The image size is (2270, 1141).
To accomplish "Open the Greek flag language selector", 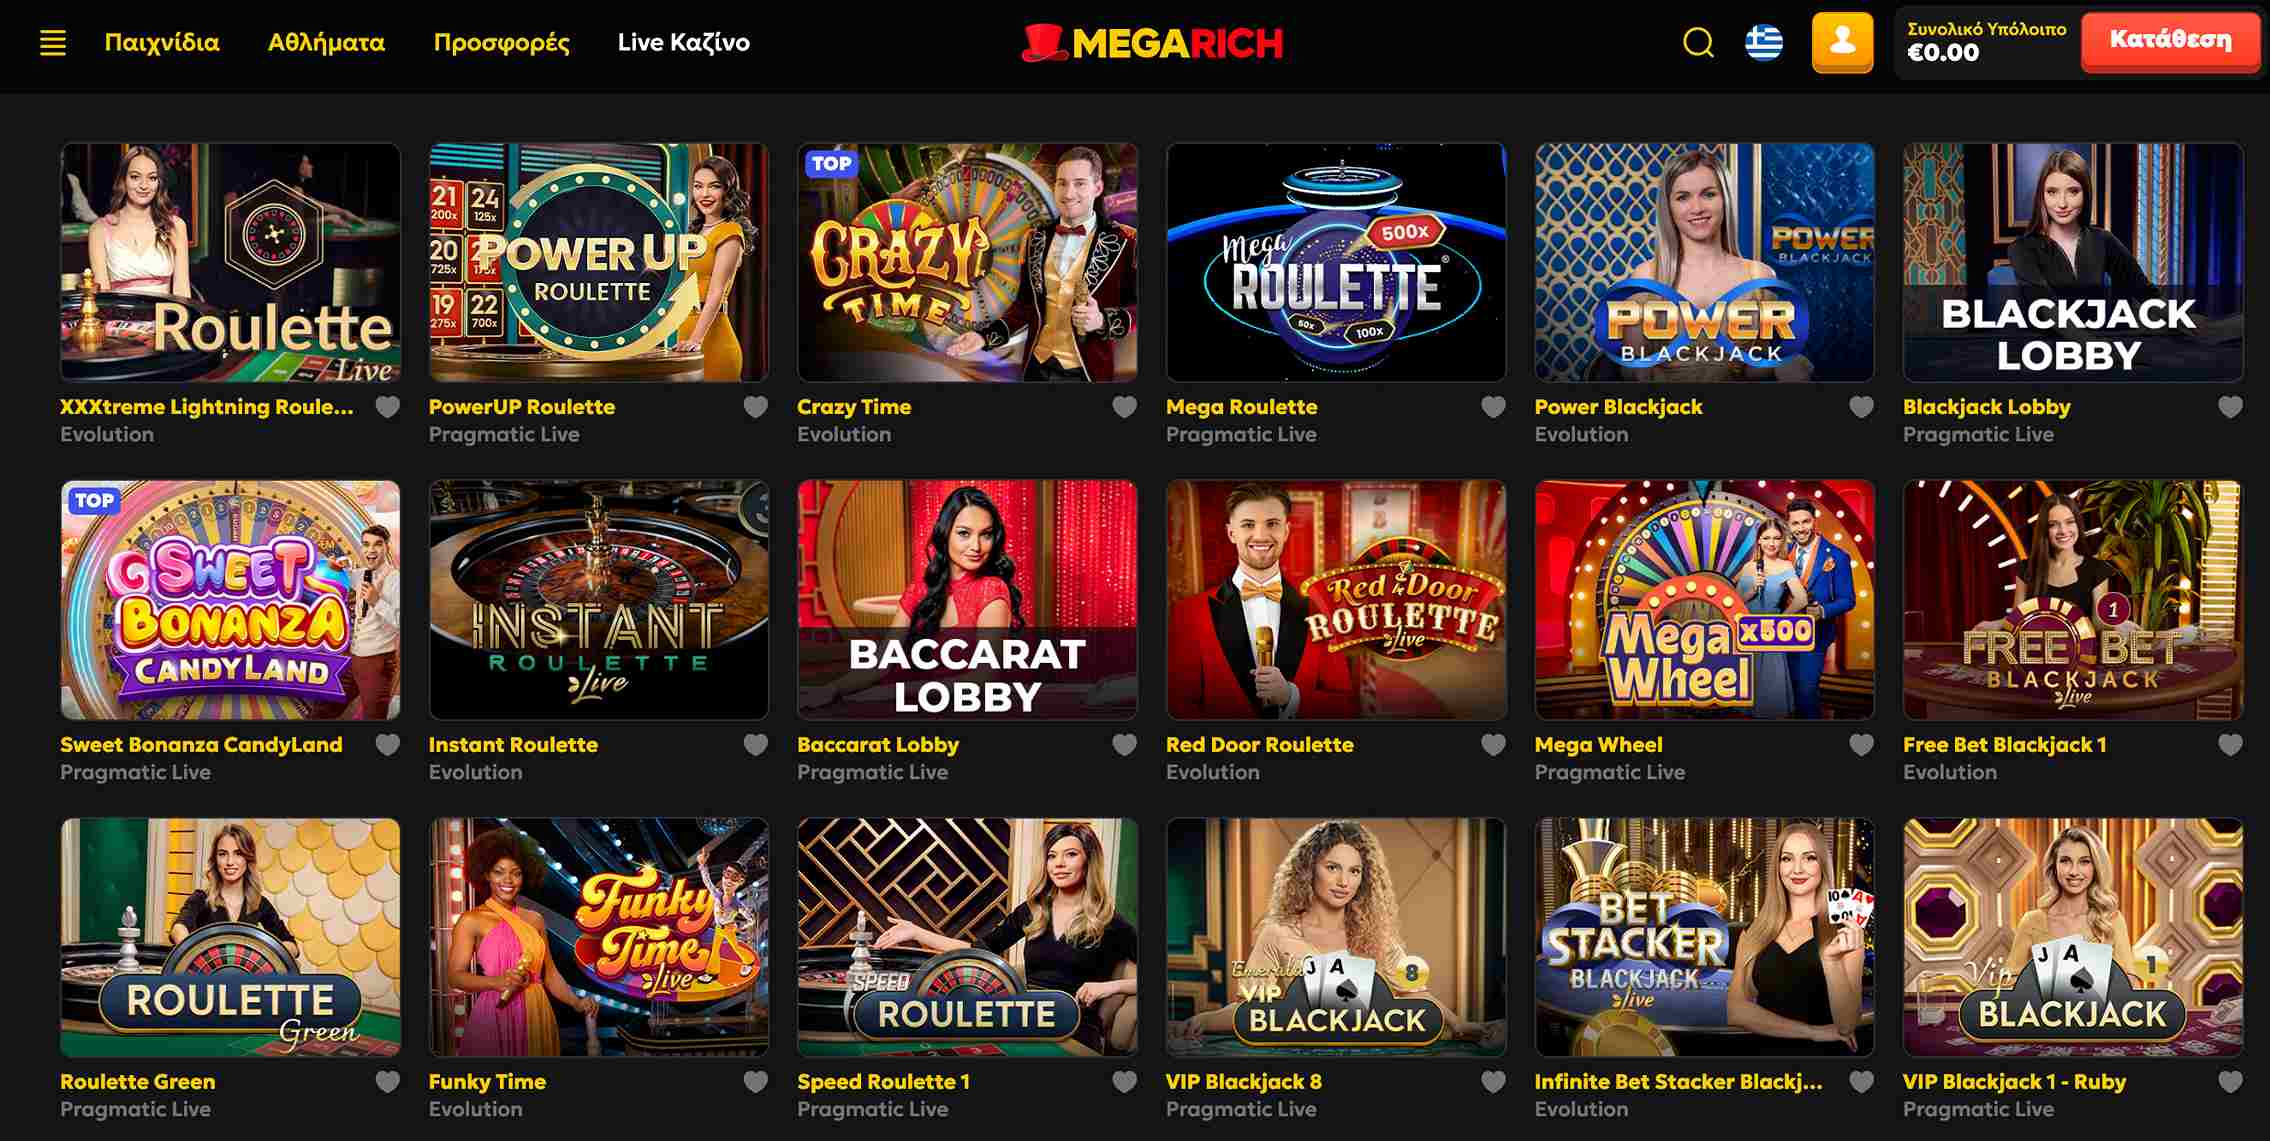I will tap(1764, 43).
